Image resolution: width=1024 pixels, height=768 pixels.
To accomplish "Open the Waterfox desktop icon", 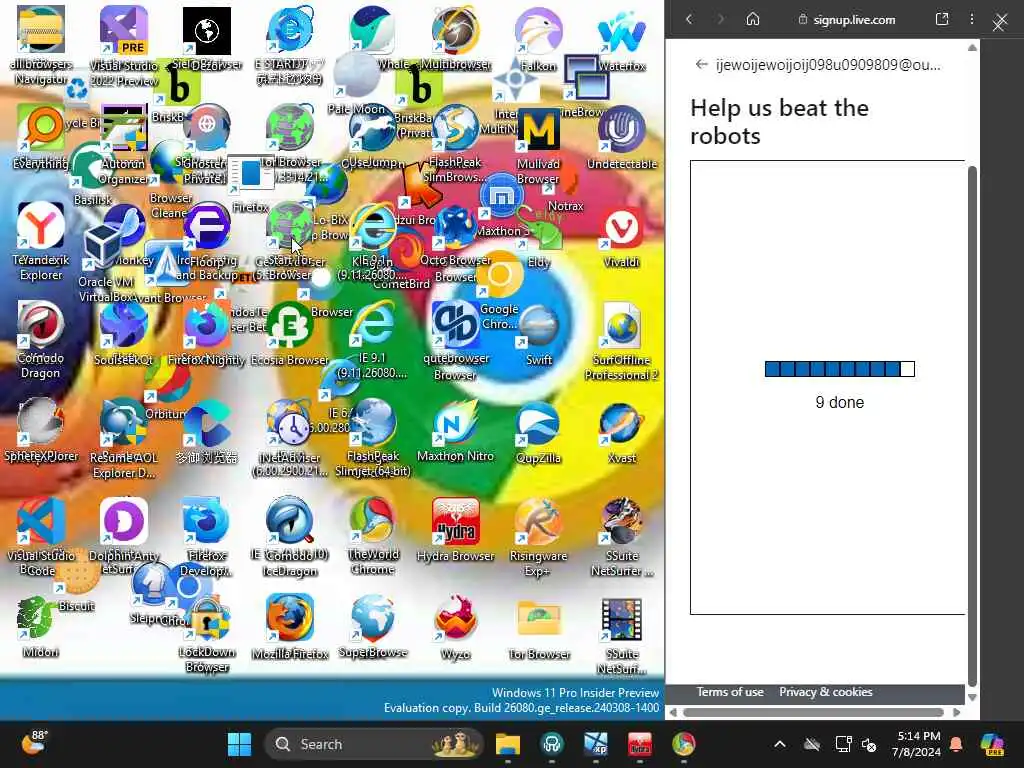I will (622, 33).
